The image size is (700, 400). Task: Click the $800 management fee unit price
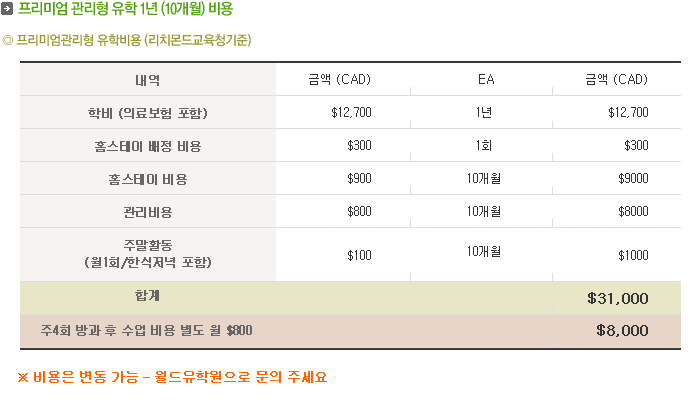pyautogui.click(x=359, y=212)
